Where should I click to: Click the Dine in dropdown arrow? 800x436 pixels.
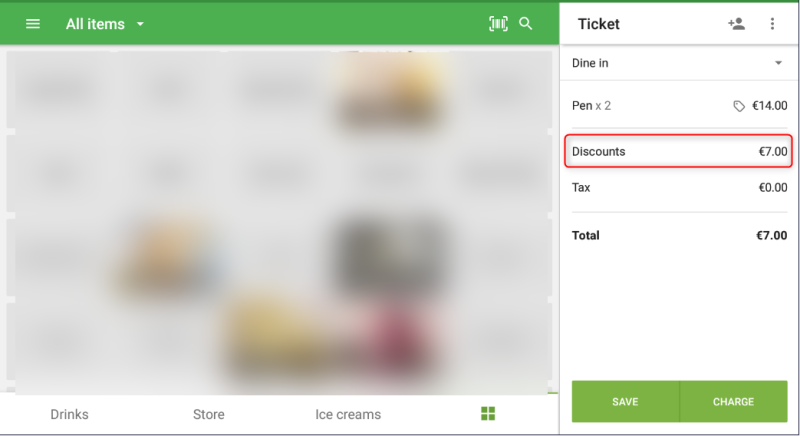pos(778,63)
